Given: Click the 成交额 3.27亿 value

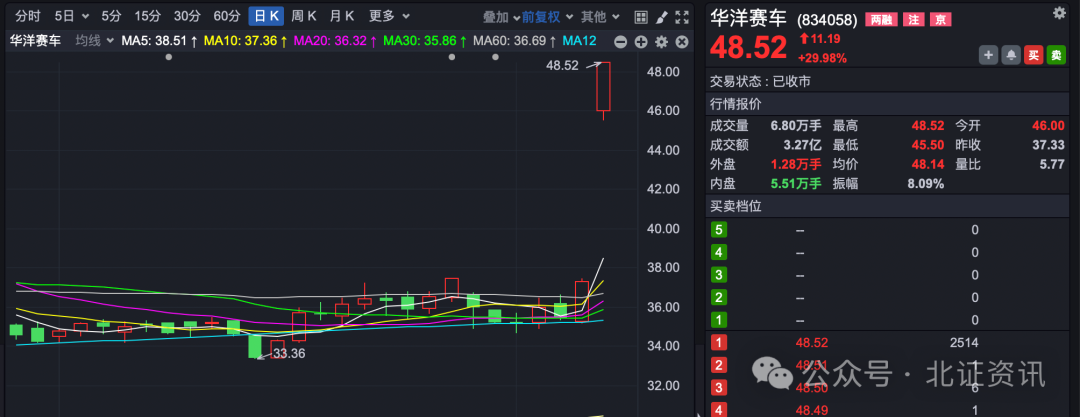Looking at the screenshot, I should (x=800, y=145).
